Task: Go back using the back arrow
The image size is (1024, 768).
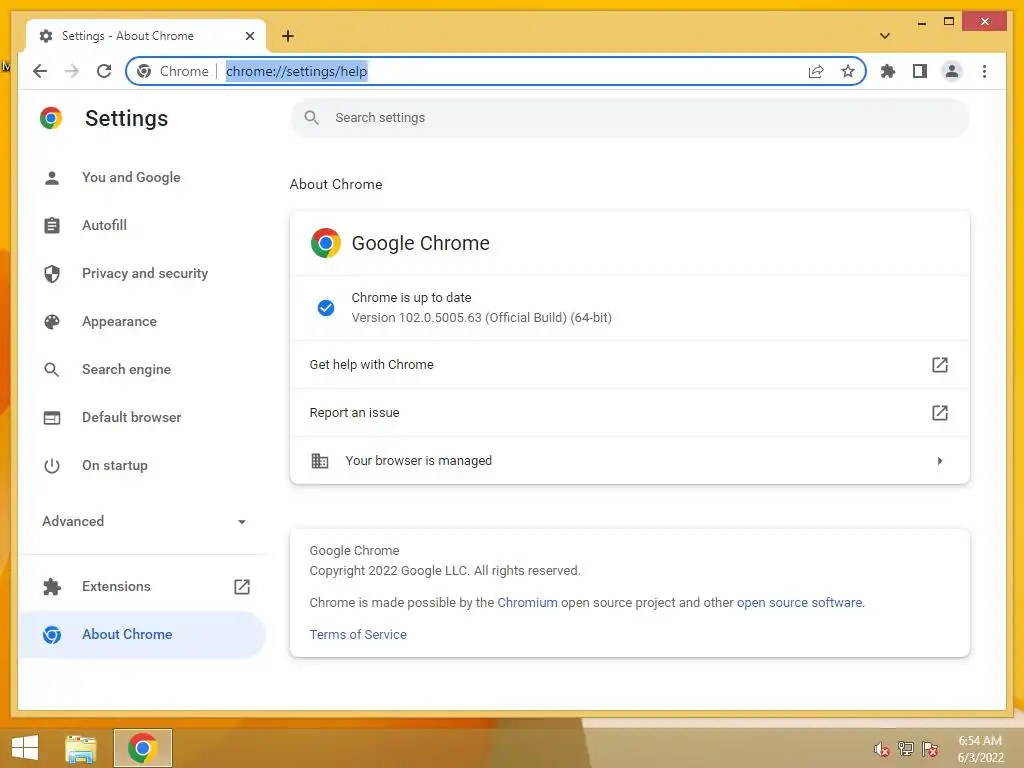Action: [40, 71]
